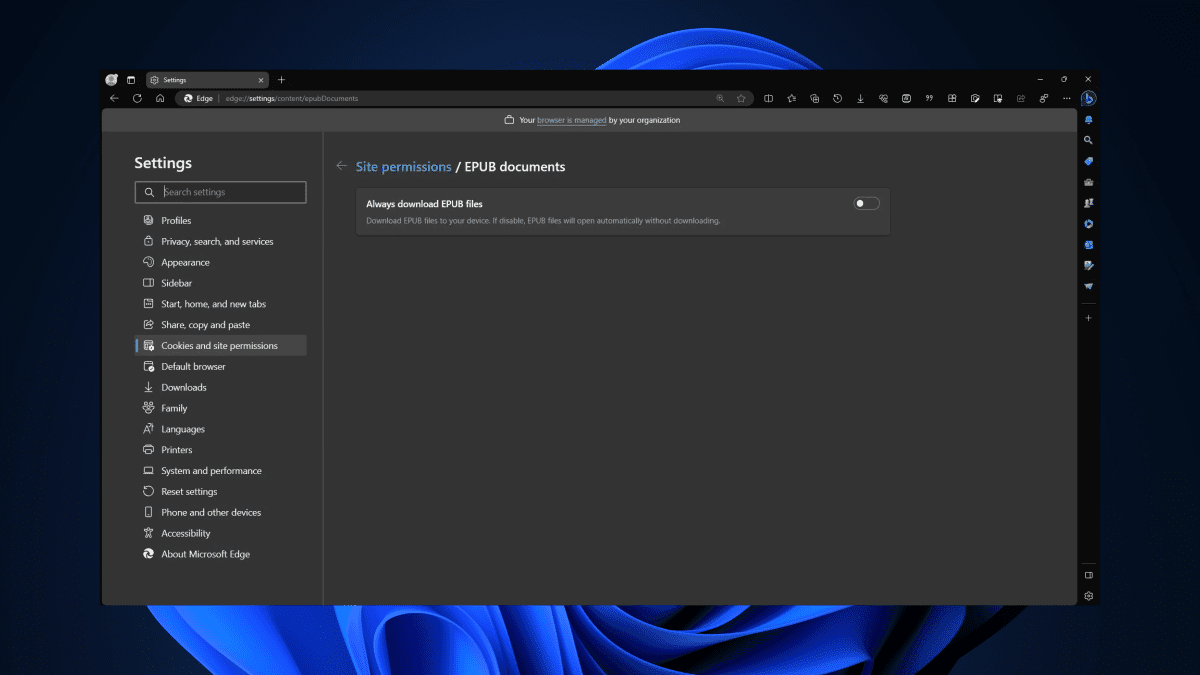
Task: Open Settings and more three-dot menu
Action: coord(1066,99)
